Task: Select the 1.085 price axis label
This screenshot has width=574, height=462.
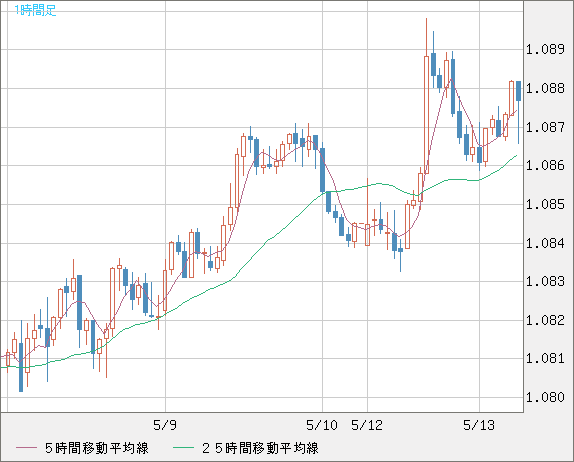Action: point(545,204)
